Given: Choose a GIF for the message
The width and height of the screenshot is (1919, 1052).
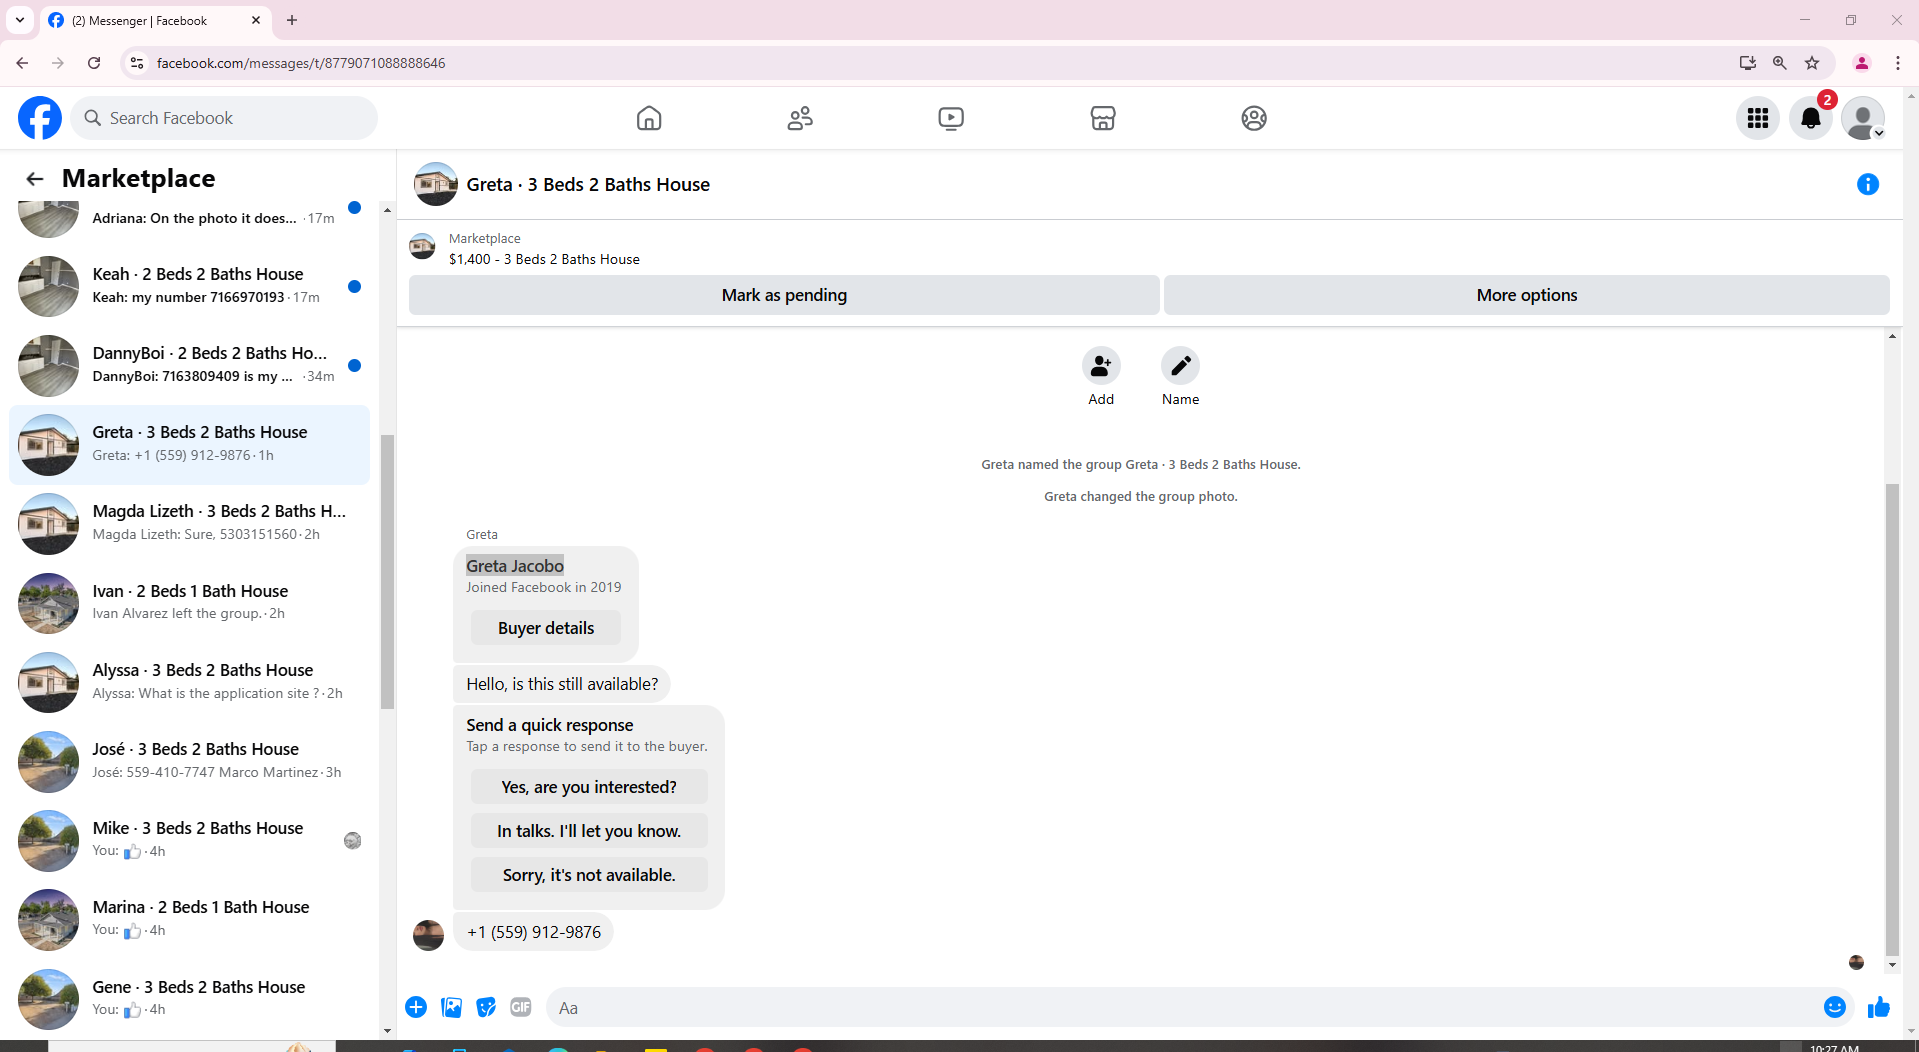Looking at the screenshot, I should tap(521, 1007).
